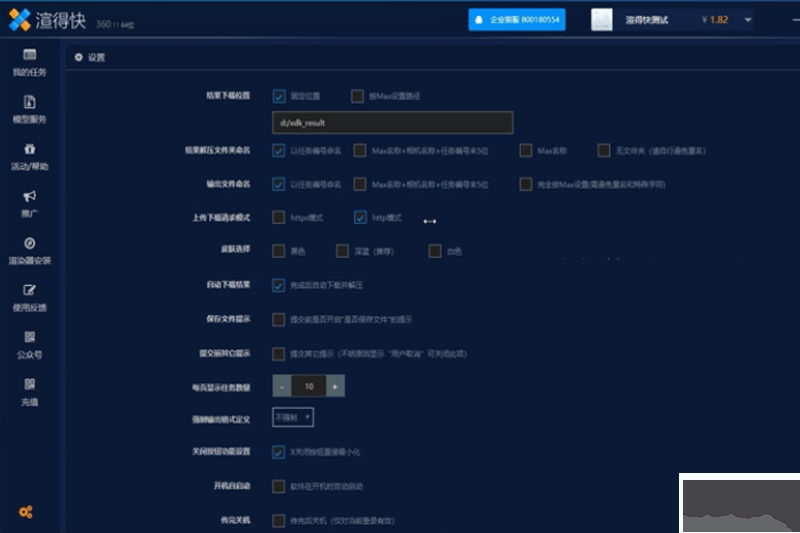Toggle the 固定位置 checkbox
The height and width of the screenshot is (533, 800).
(279, 96)
